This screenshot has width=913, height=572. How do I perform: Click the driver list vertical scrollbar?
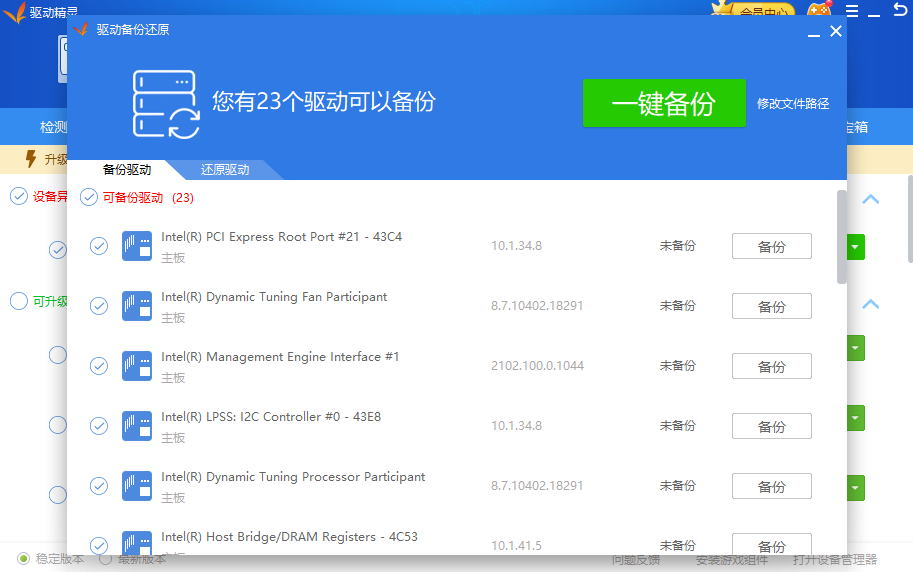[x=841, y=237]
